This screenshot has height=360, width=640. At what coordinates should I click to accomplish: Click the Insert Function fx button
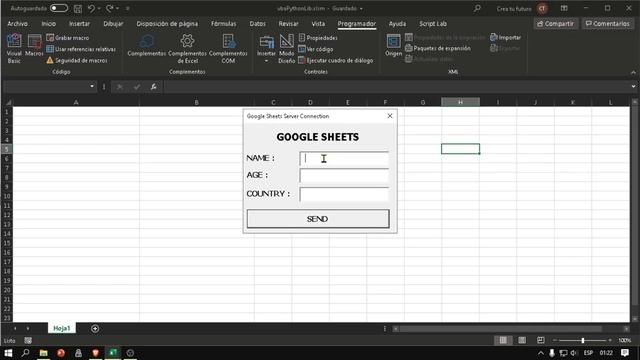tap(153, 87)
